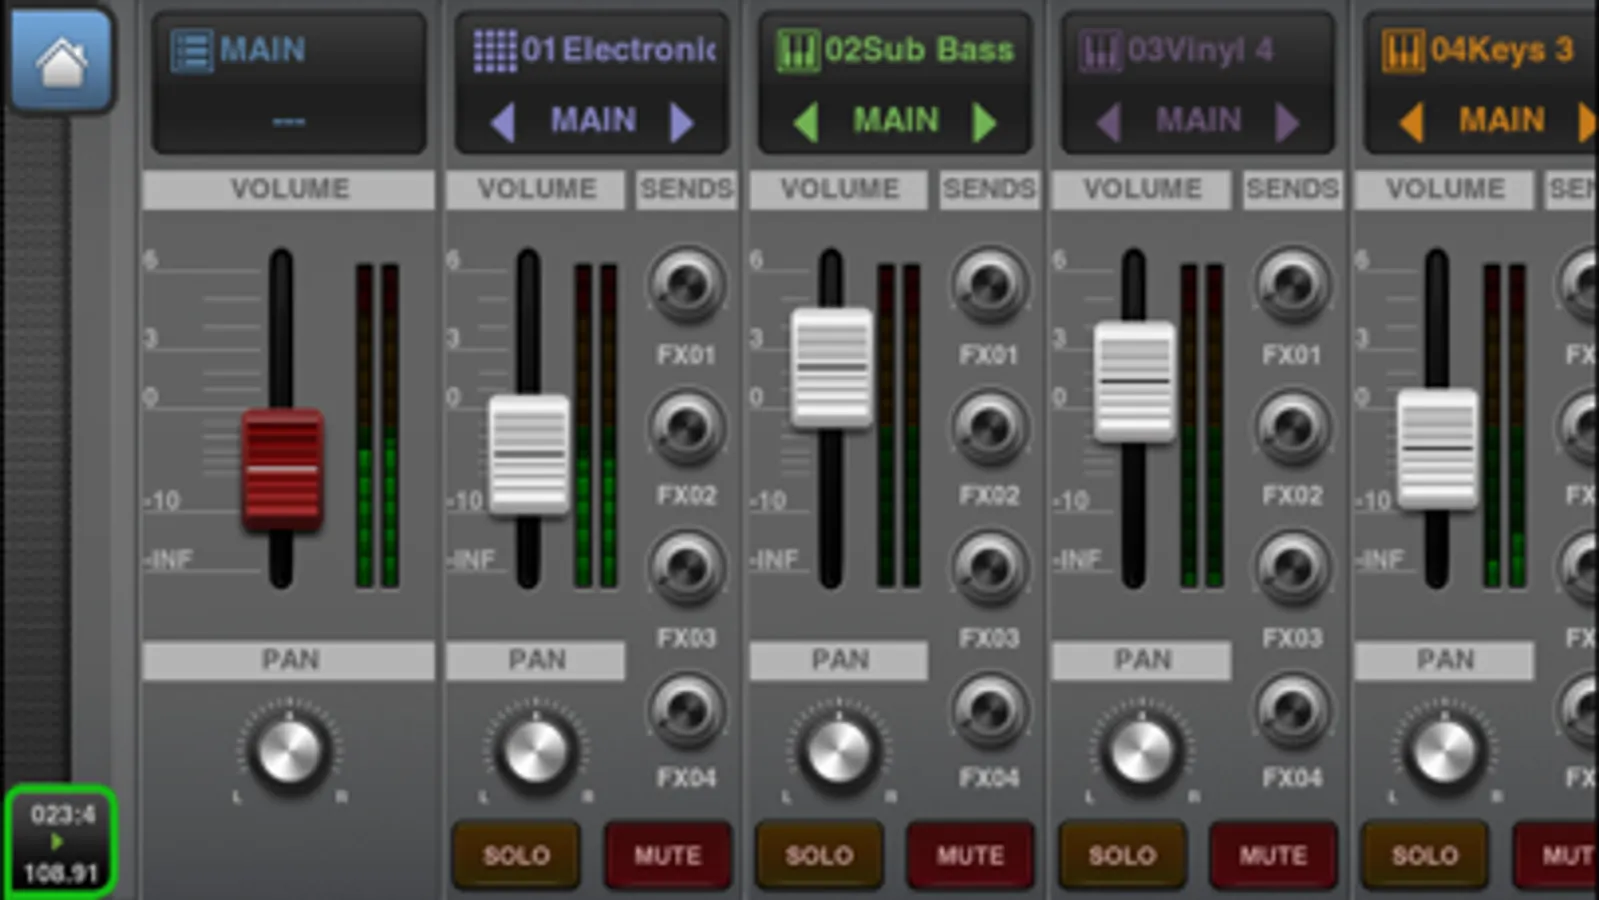Click the 02Sub Bass keyboard icon
Image resolution: width=1599 pixels, height=900 pixels.
[x=798, y=50]
